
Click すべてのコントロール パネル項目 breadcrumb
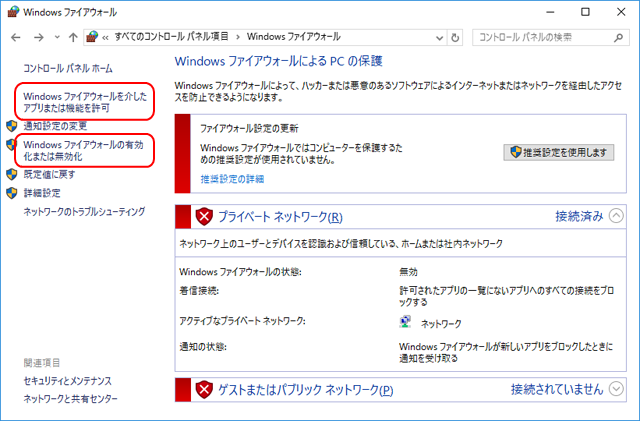[171, 37]
